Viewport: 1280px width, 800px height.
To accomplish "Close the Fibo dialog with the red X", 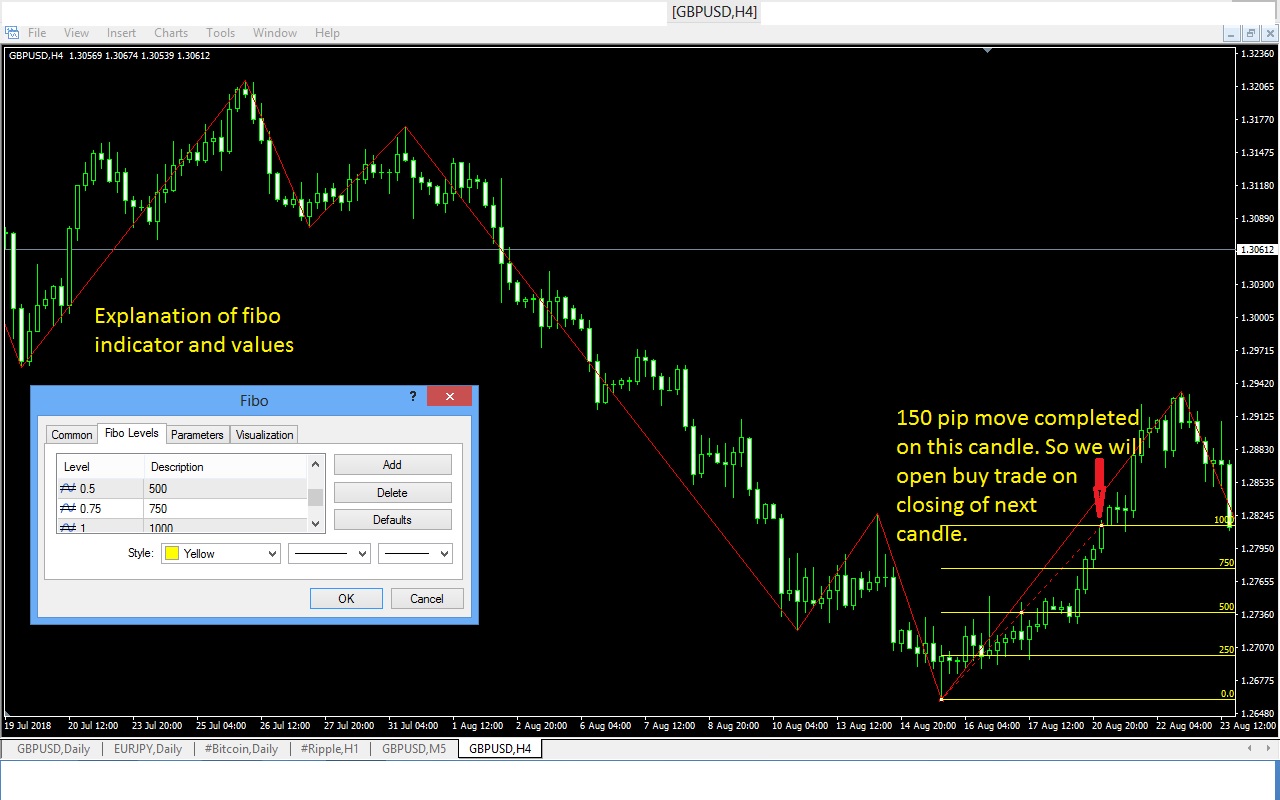I will (x=450, y=397).
